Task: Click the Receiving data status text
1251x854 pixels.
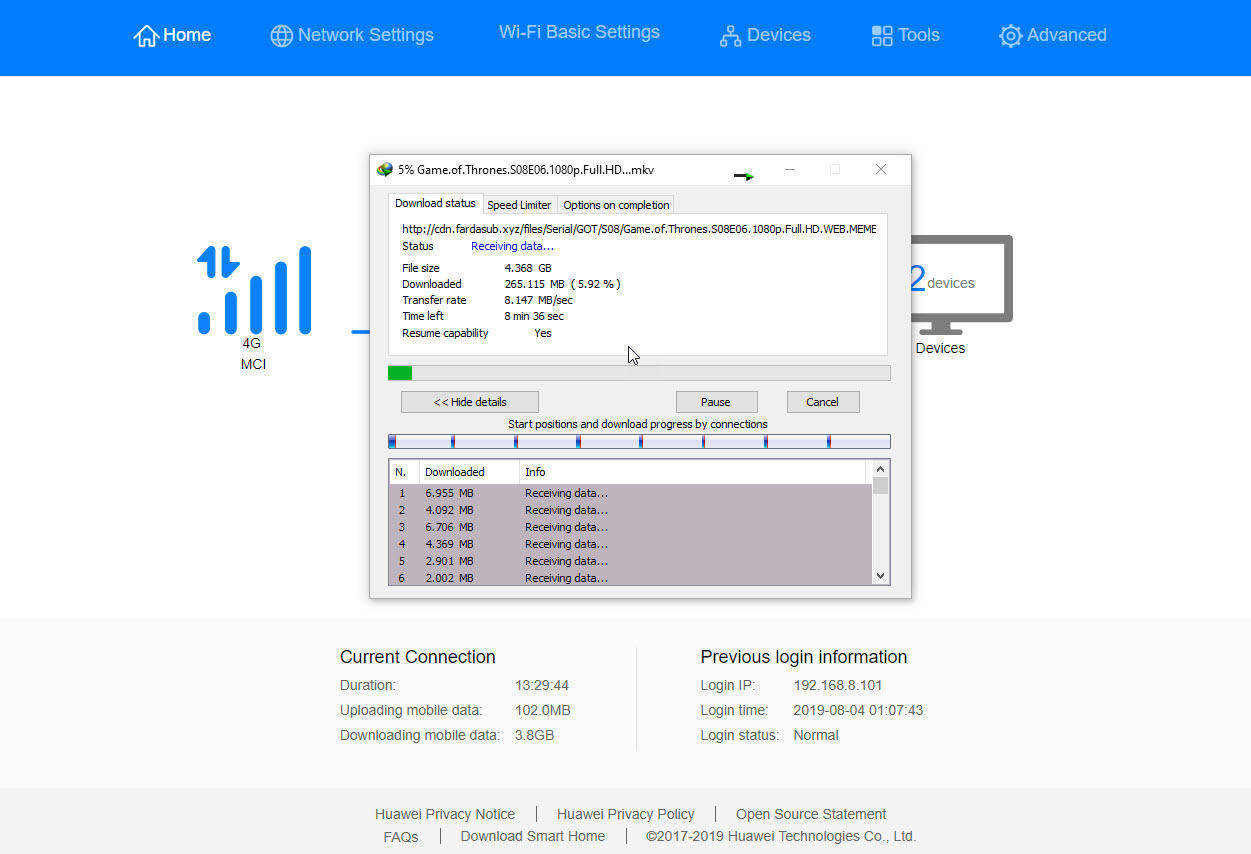Action: pos(512,246)
